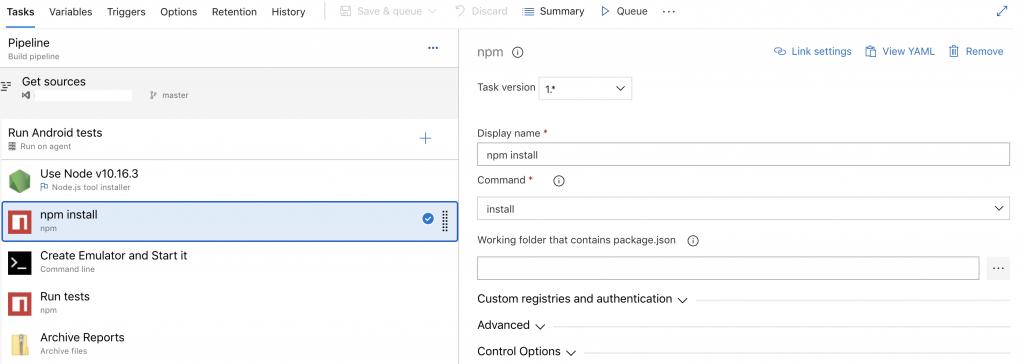
Task: Open the Pipeline more options ellipsis
Action: pos(433,48)
